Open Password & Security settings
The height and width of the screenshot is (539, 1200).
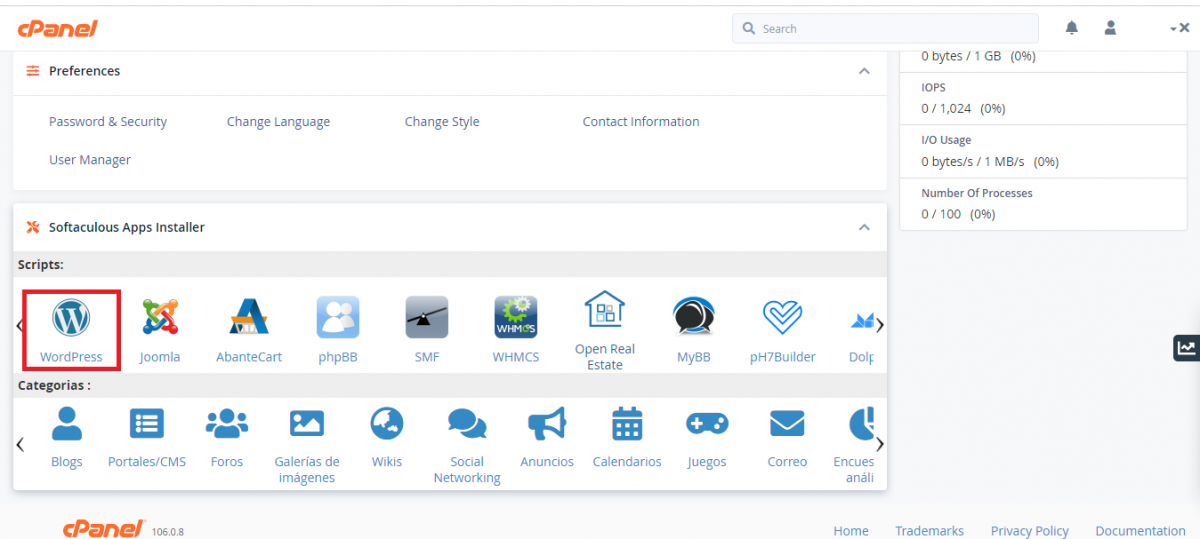(108, 122)
